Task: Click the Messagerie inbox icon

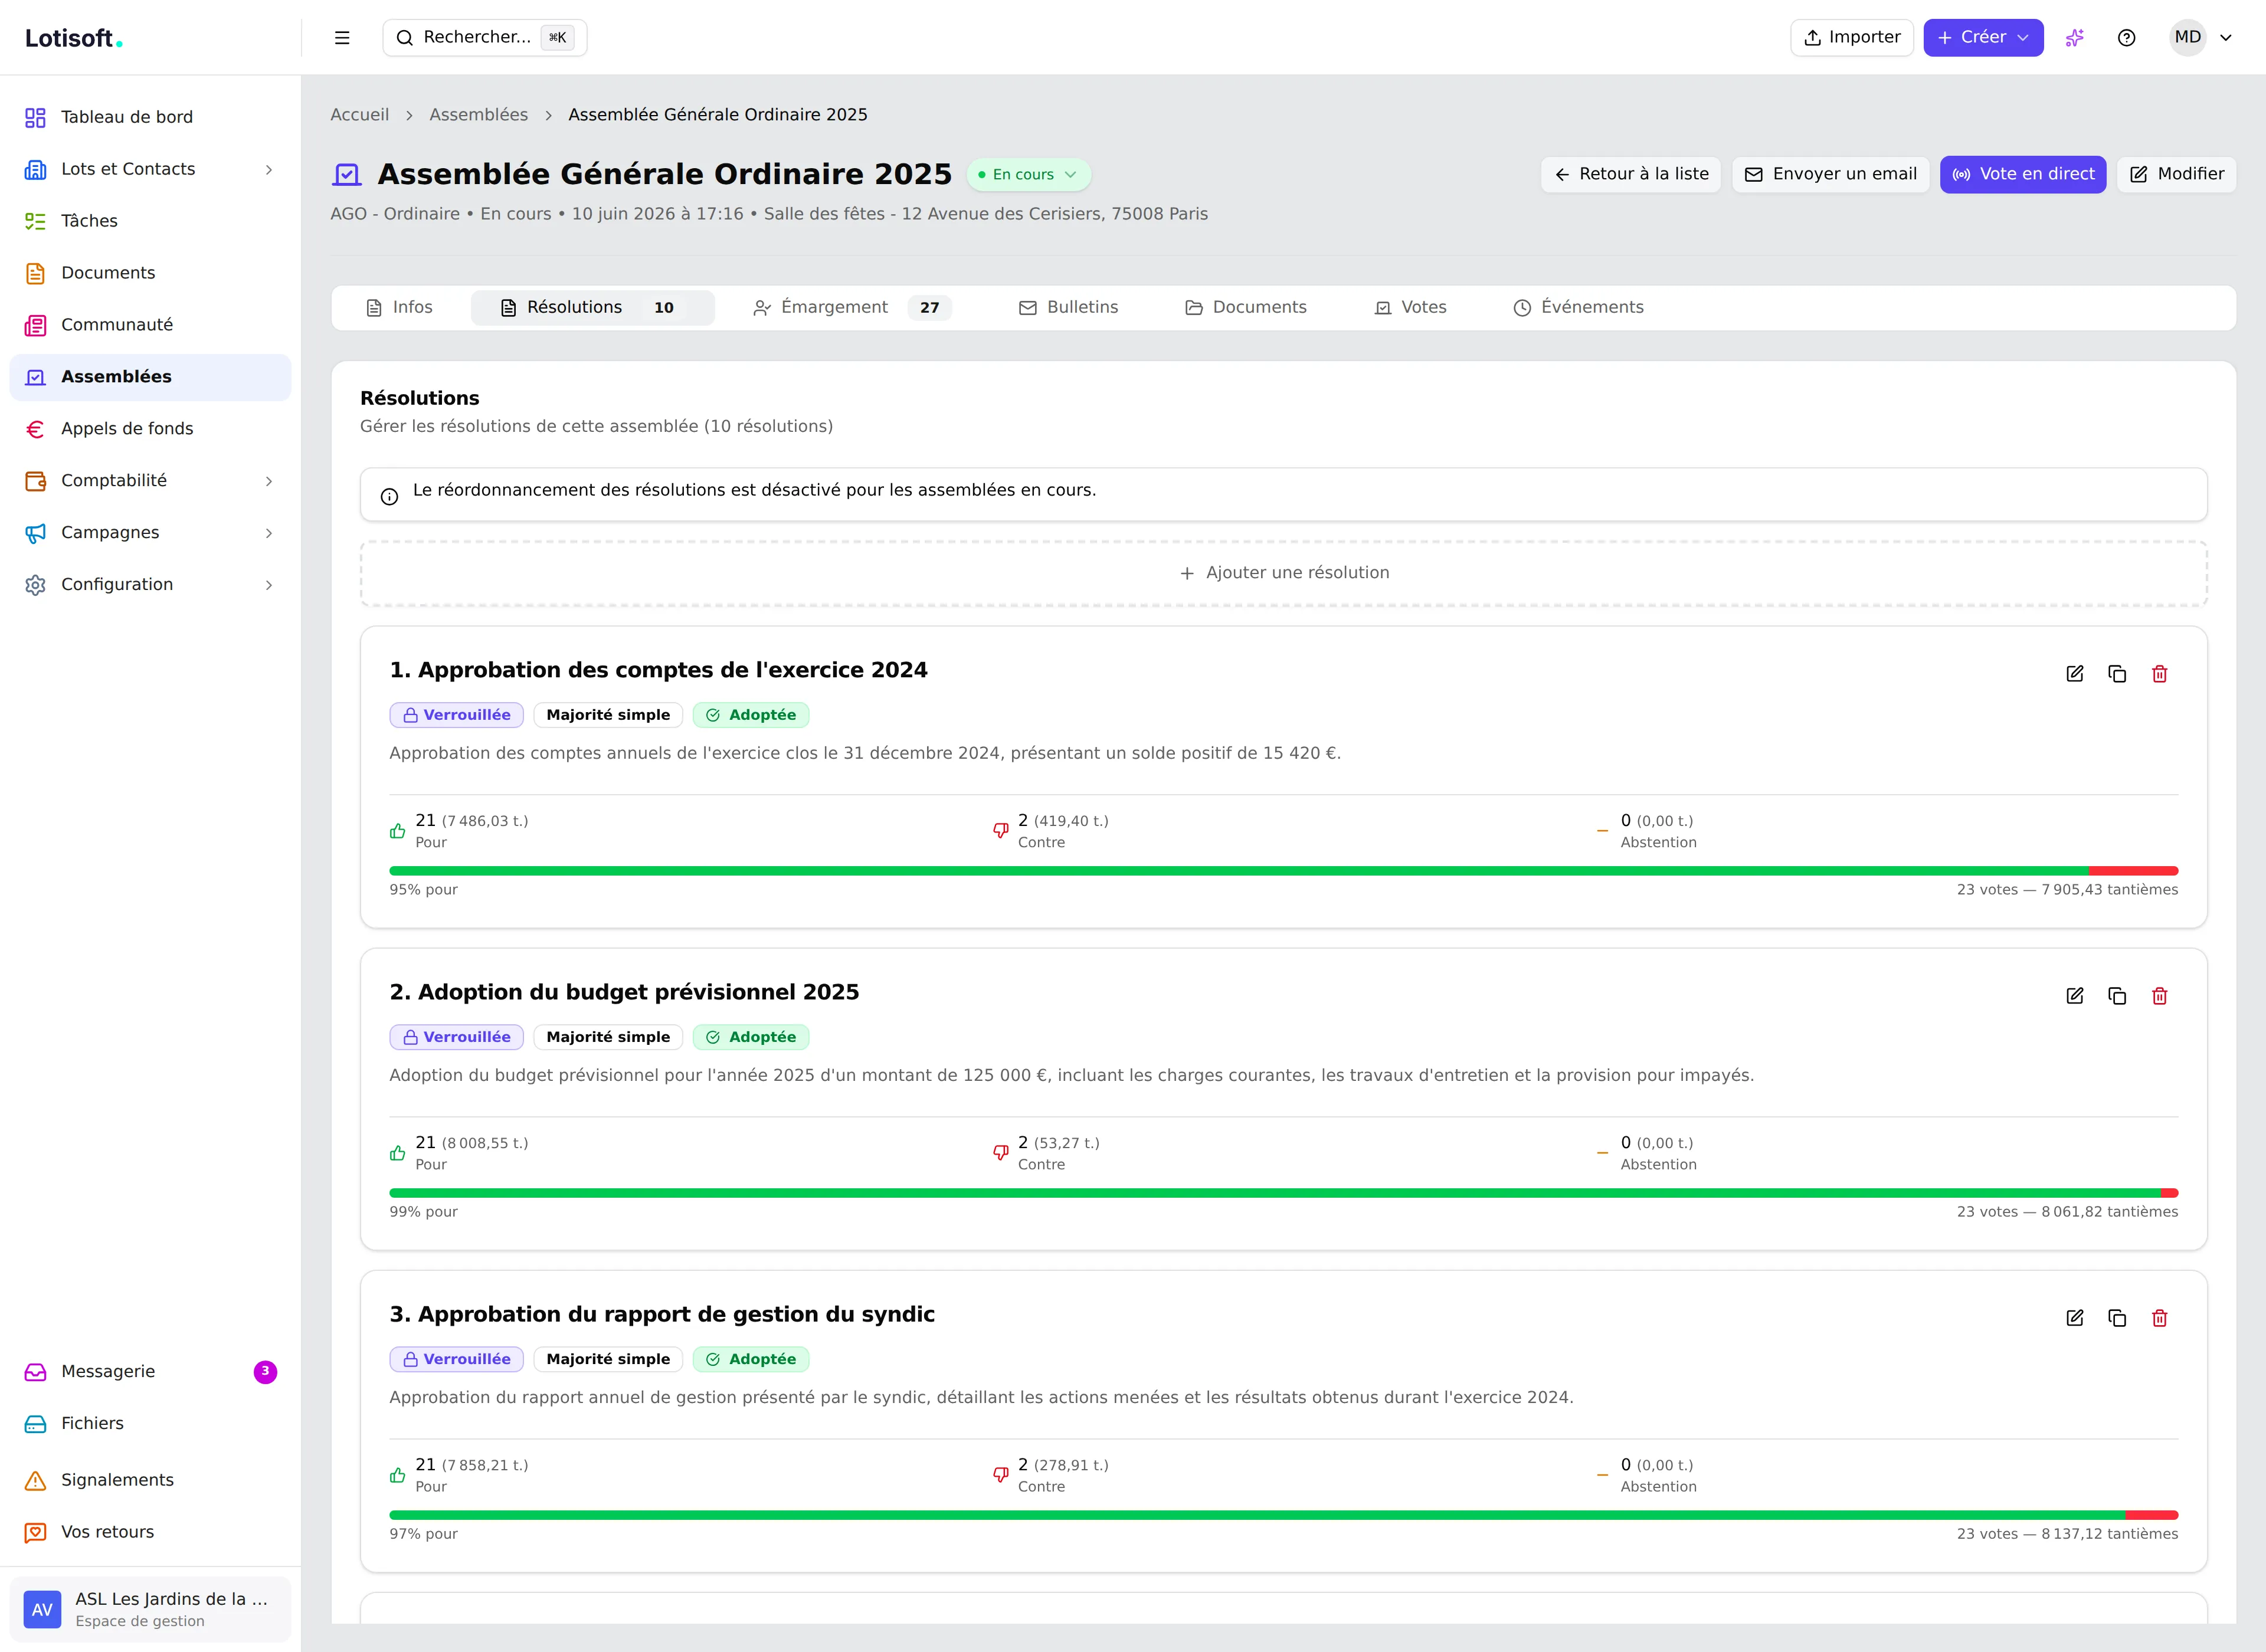Action: coord(35,1373)
